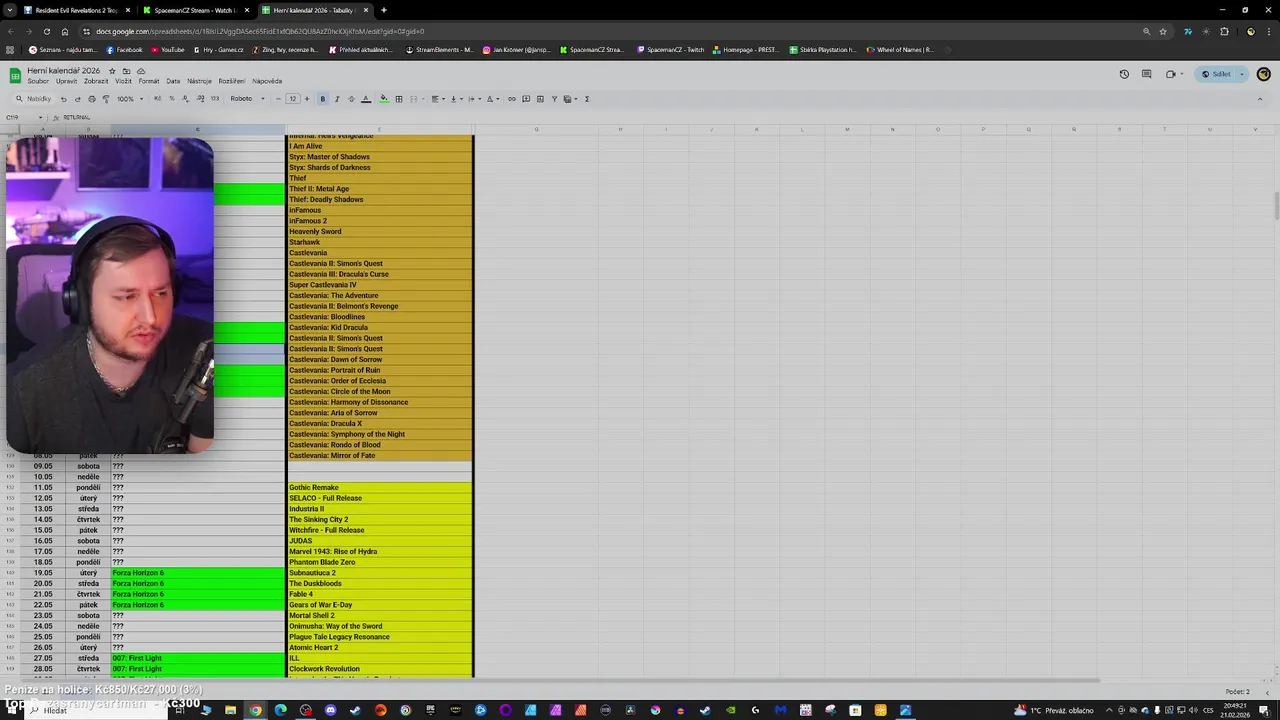
Task: Click the Undo icon in Sheets toolbar
Action: [63, 99]
